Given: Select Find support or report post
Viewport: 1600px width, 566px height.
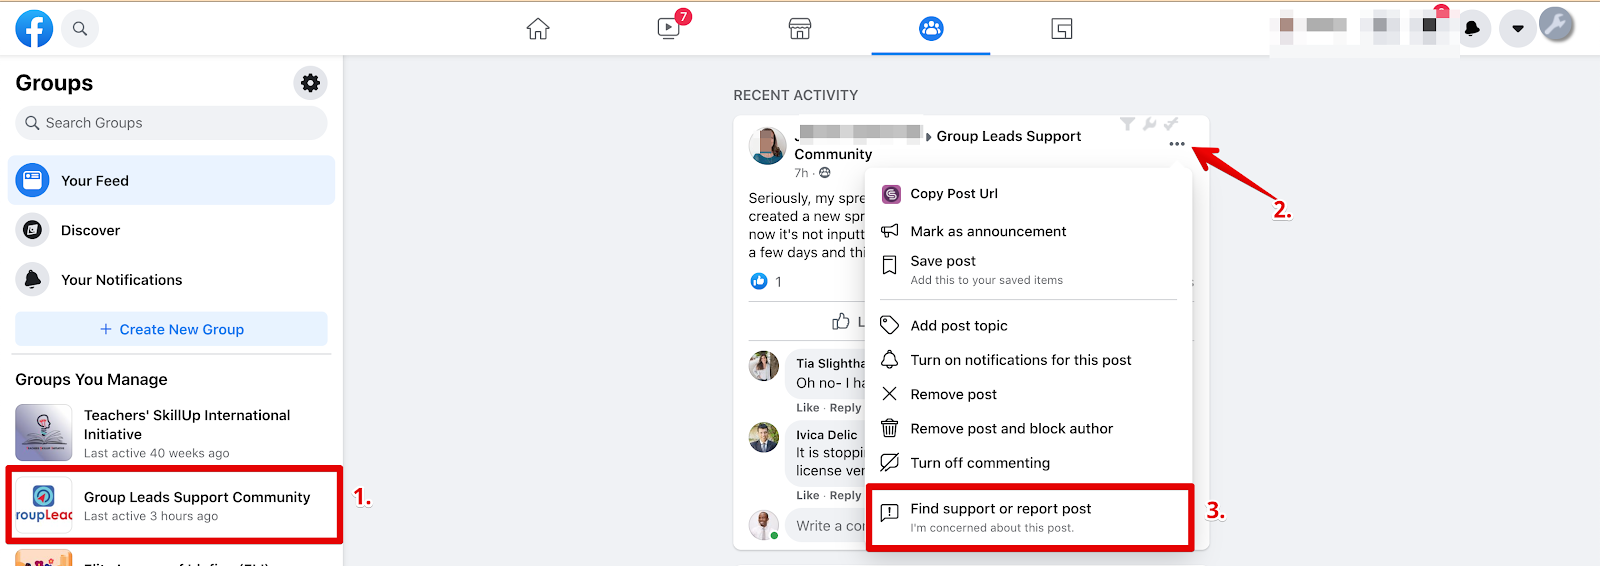Looking at the screenshot, I should coord(1029,517).
